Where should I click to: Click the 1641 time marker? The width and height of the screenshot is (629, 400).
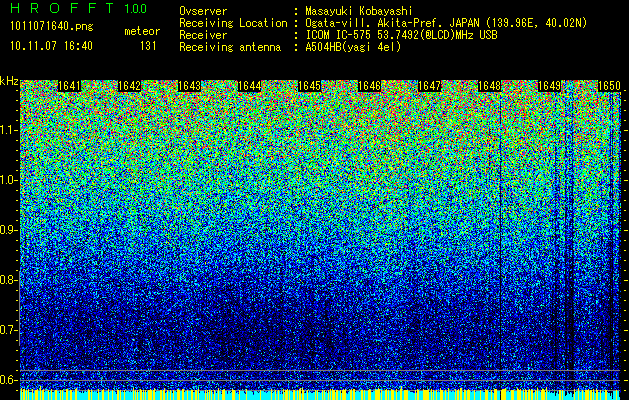tap(69, 86)
